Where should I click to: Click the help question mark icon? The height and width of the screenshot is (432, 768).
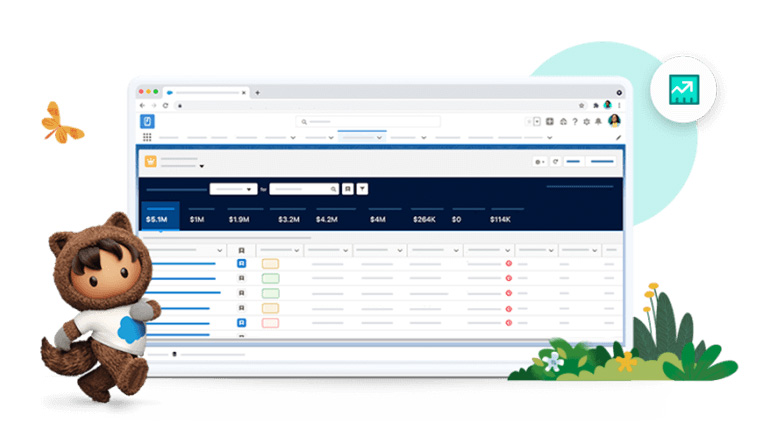click(x=575, y=121)
